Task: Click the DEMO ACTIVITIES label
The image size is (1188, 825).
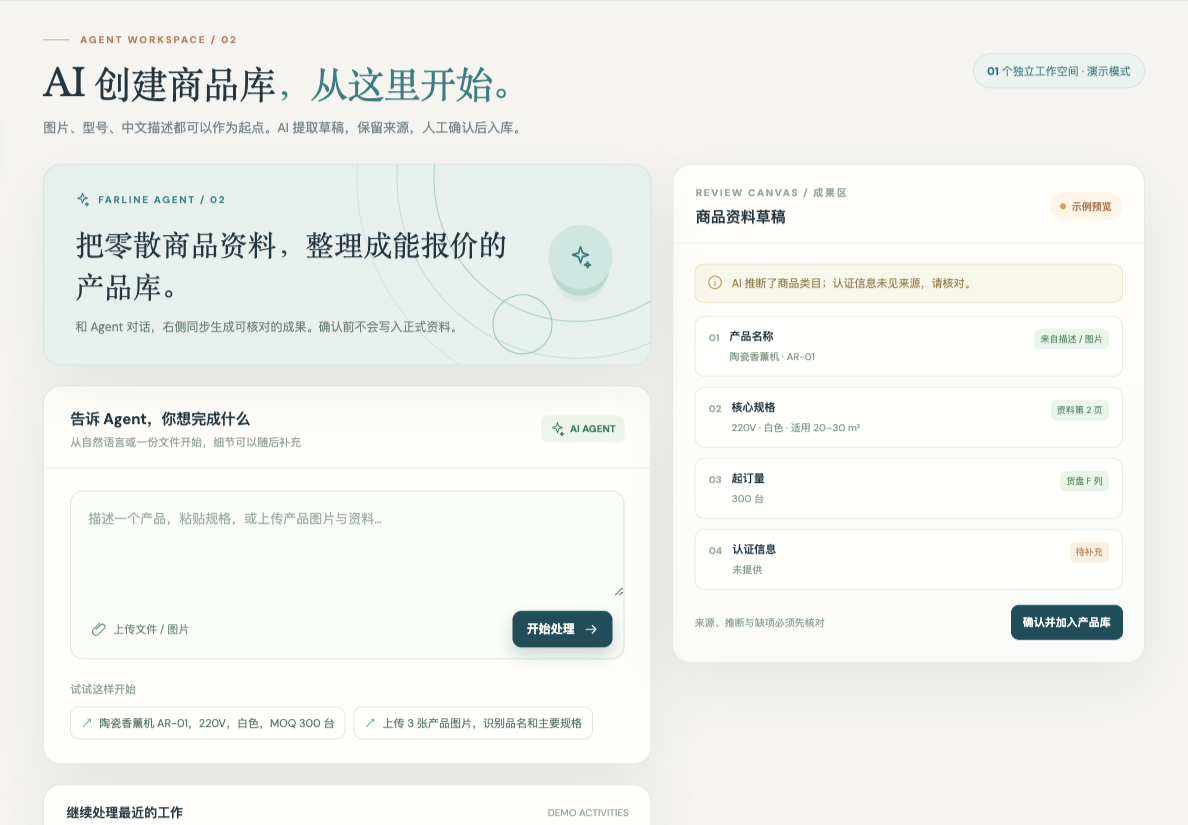Action: (588, 813)
